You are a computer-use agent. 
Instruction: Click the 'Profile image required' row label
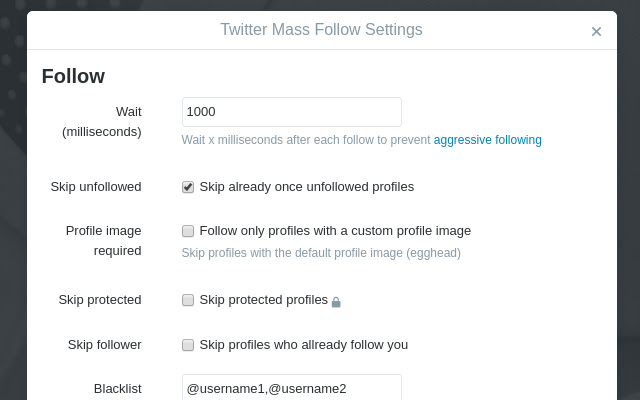click(103, 240)
